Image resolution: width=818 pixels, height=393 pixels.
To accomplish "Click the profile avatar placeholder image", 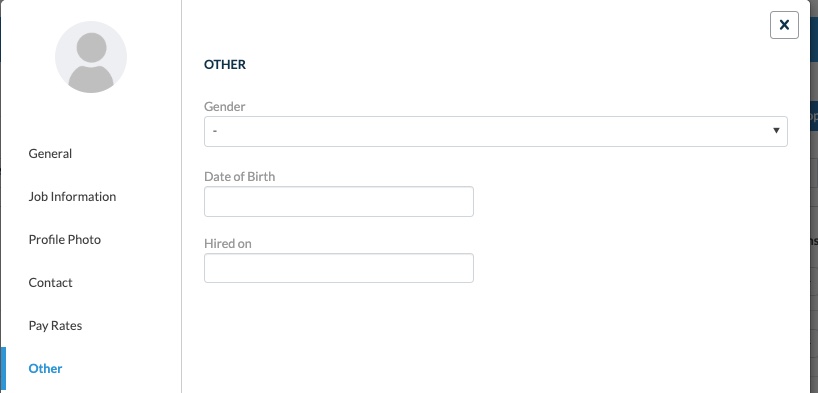I will [91, 57].
